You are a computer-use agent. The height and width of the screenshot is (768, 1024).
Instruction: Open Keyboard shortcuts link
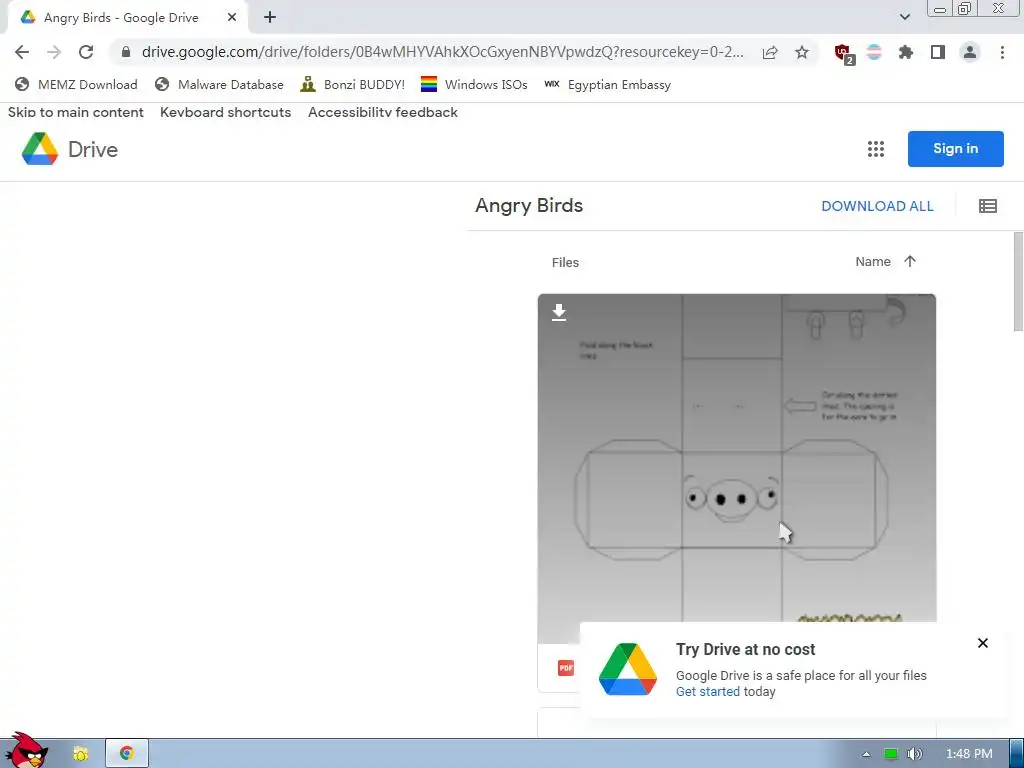pyautogui.click(x=225, y=112)
